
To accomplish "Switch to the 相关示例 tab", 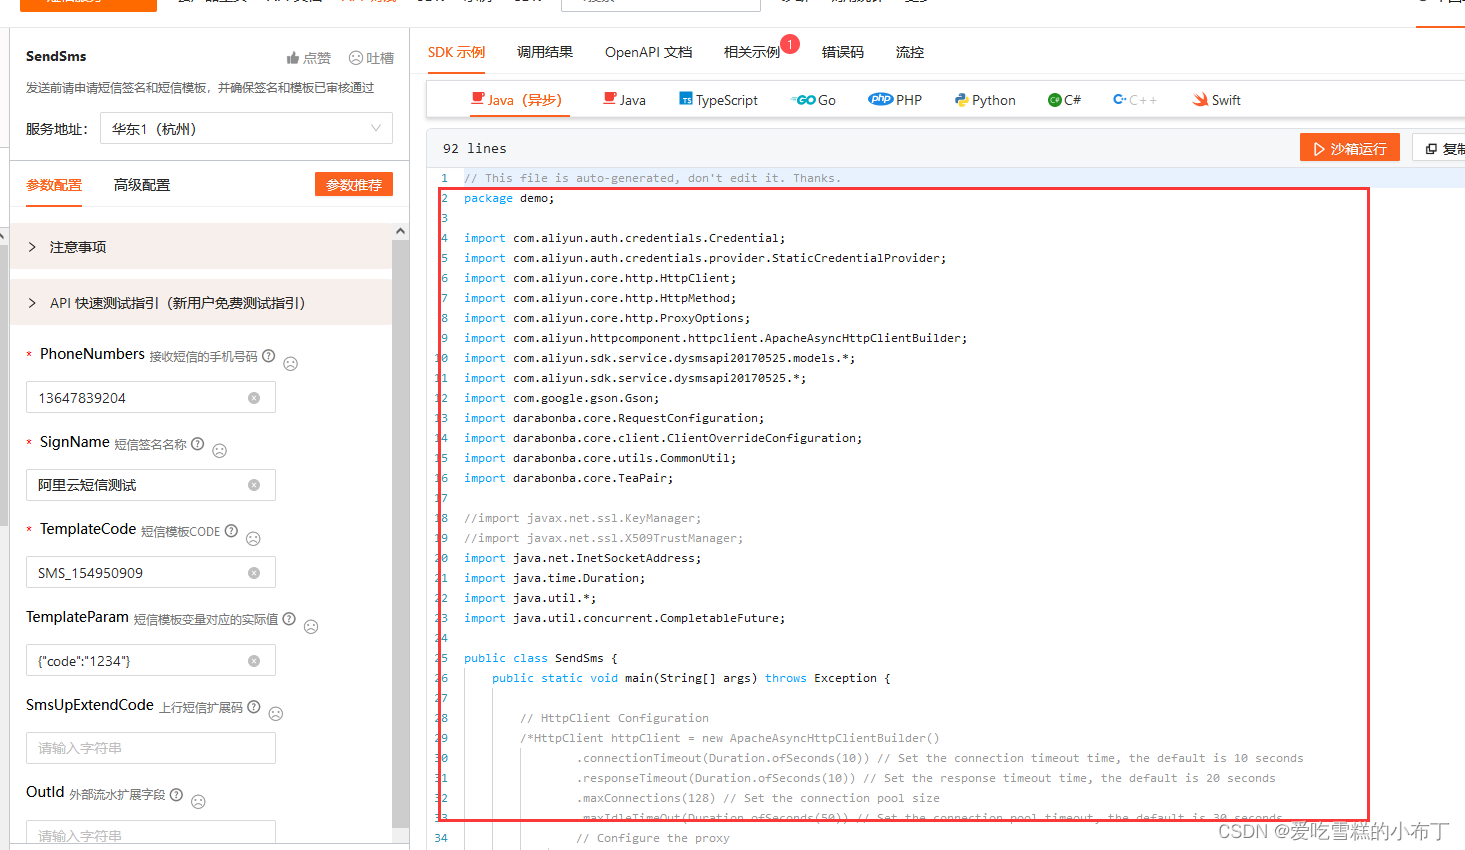I will (x=752, y=52).
